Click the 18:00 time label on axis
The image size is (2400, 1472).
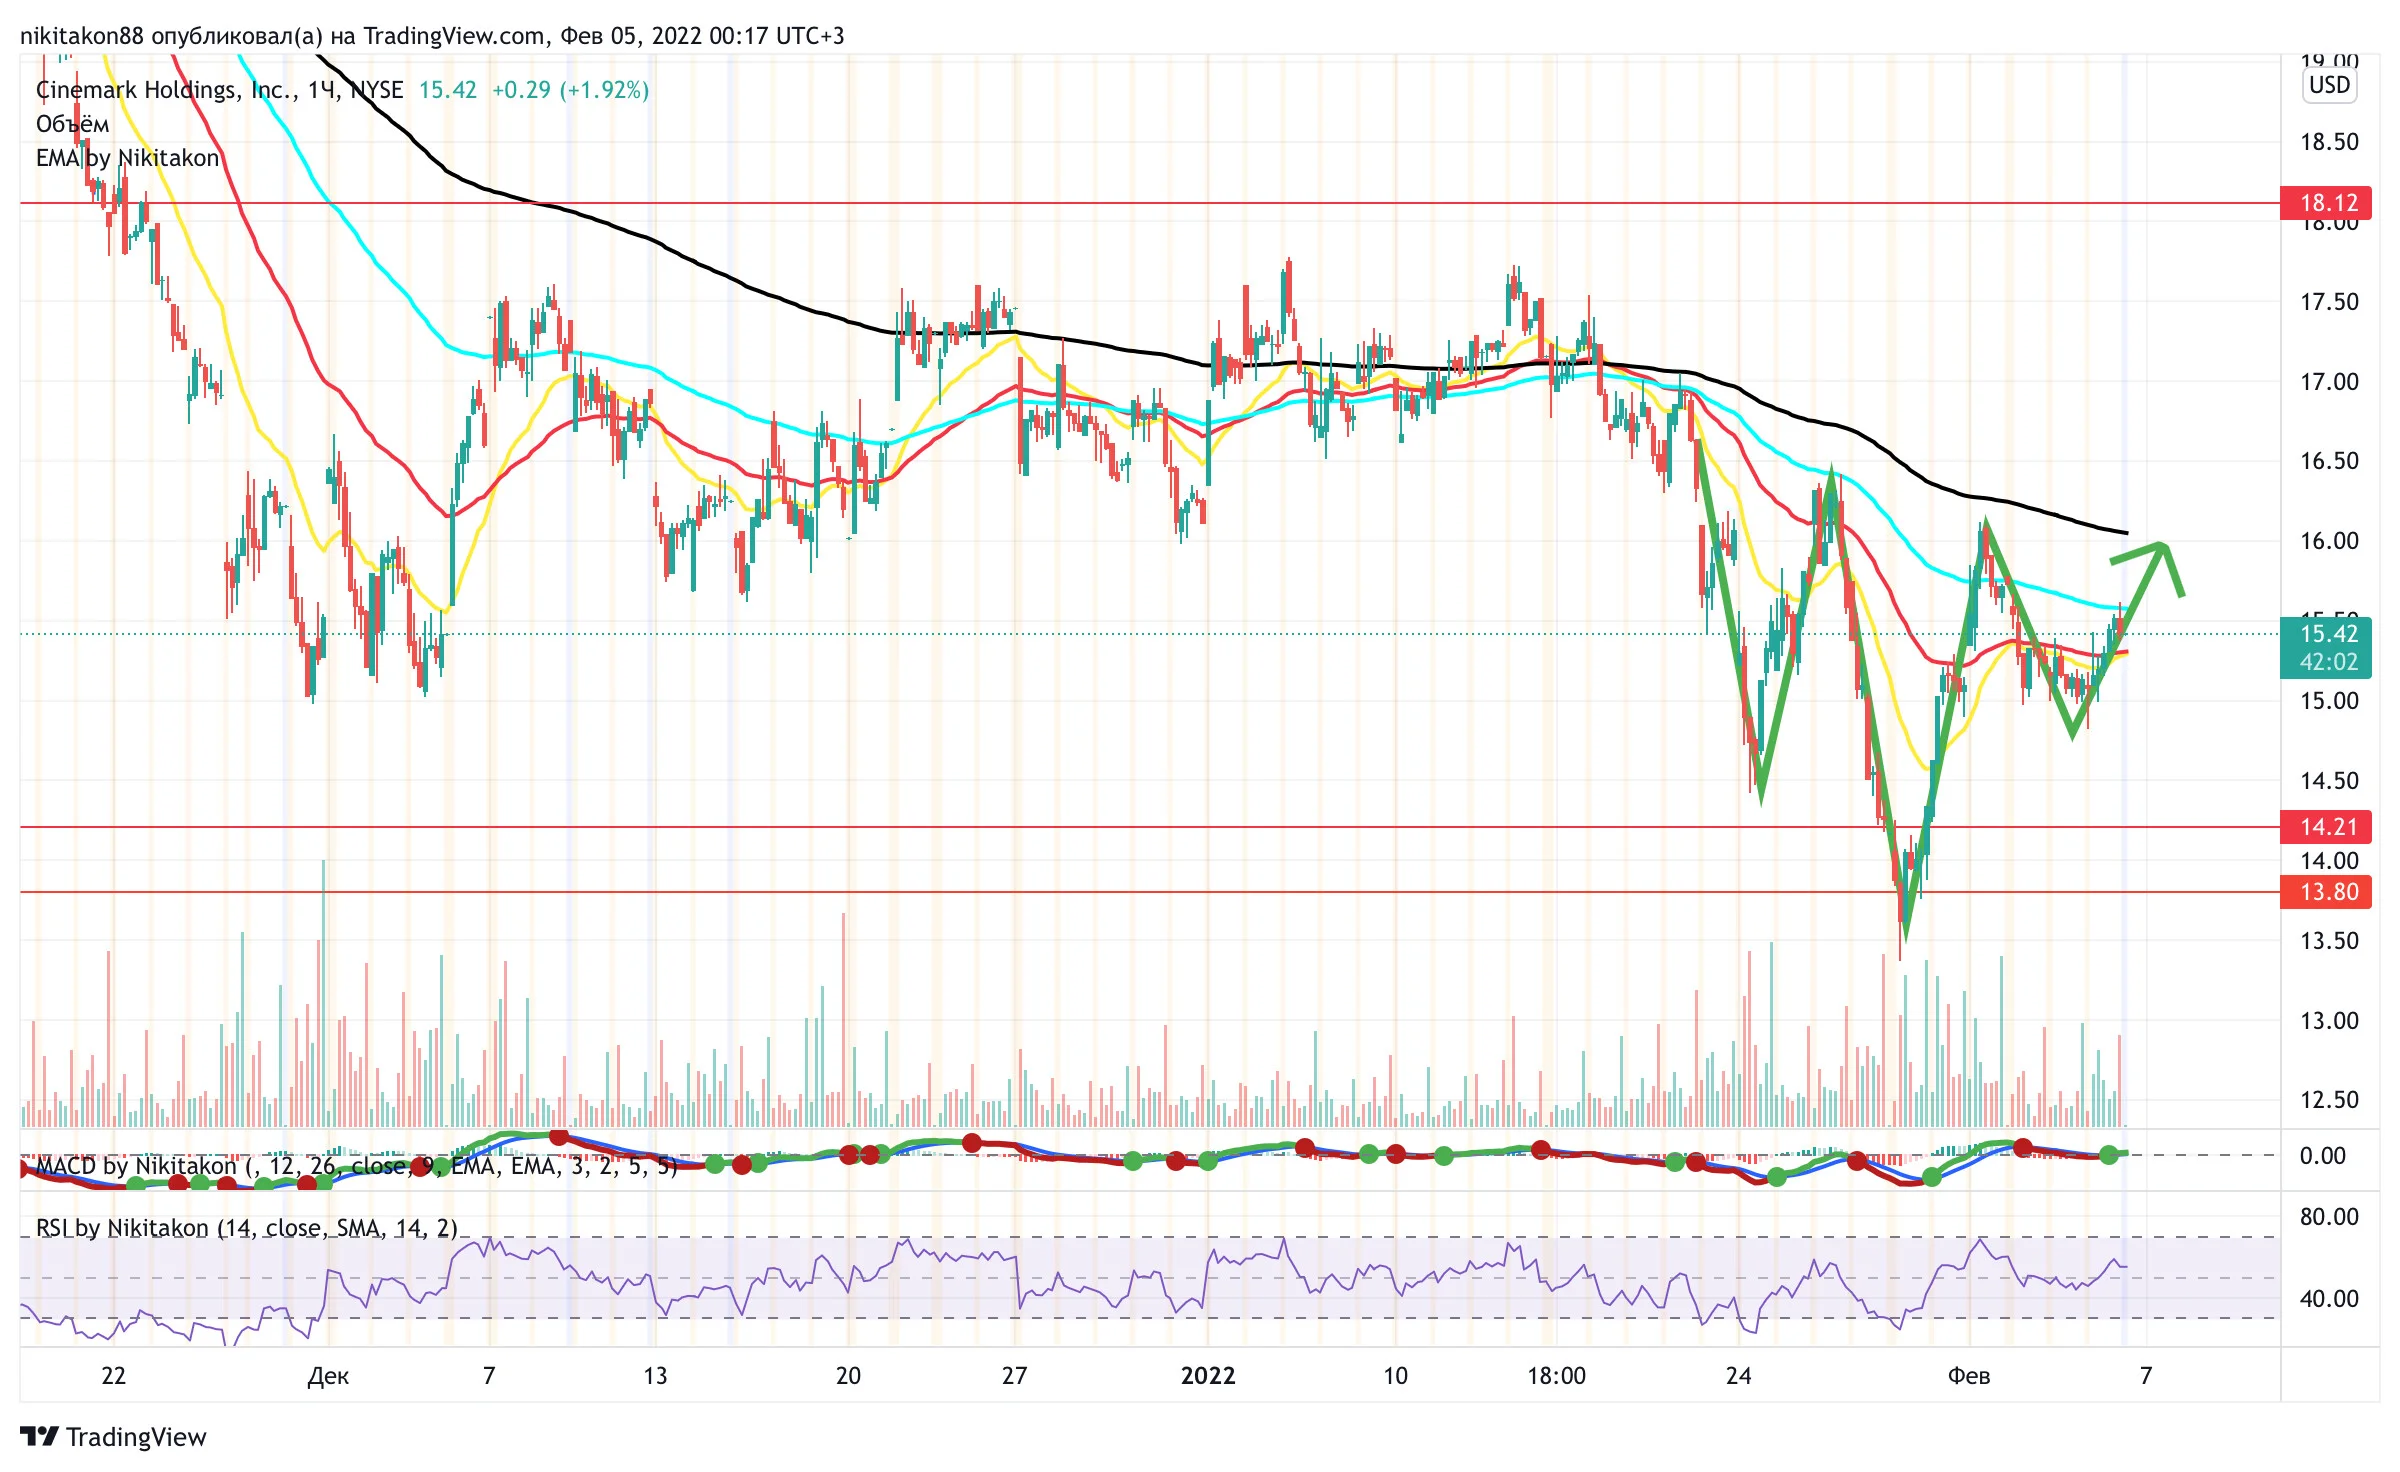tap(1556, 1376)
